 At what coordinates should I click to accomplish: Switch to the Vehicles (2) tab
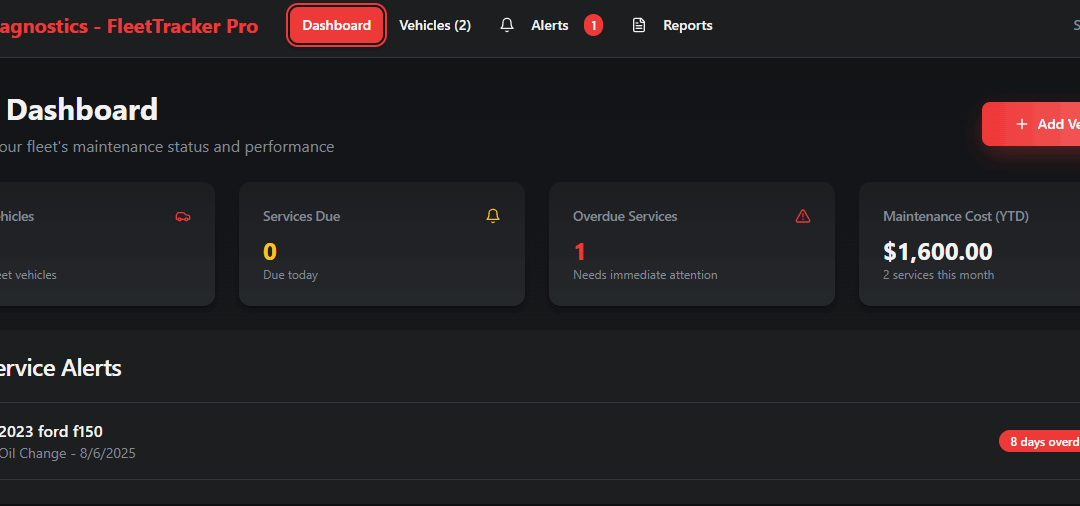(x=434, y=26)
